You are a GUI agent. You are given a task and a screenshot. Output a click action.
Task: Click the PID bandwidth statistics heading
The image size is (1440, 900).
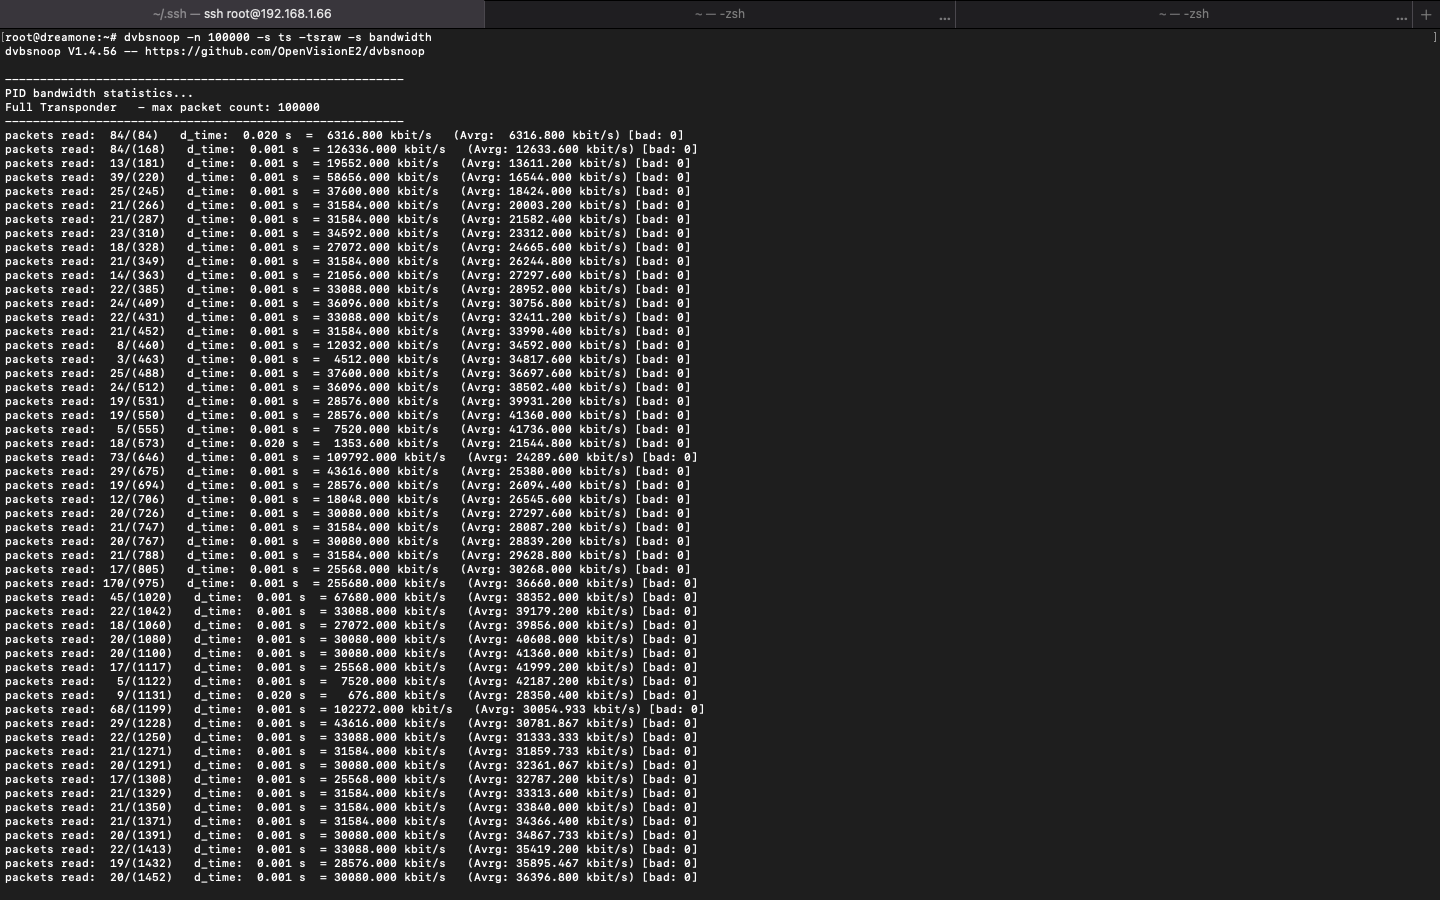[x=98, y=93]
